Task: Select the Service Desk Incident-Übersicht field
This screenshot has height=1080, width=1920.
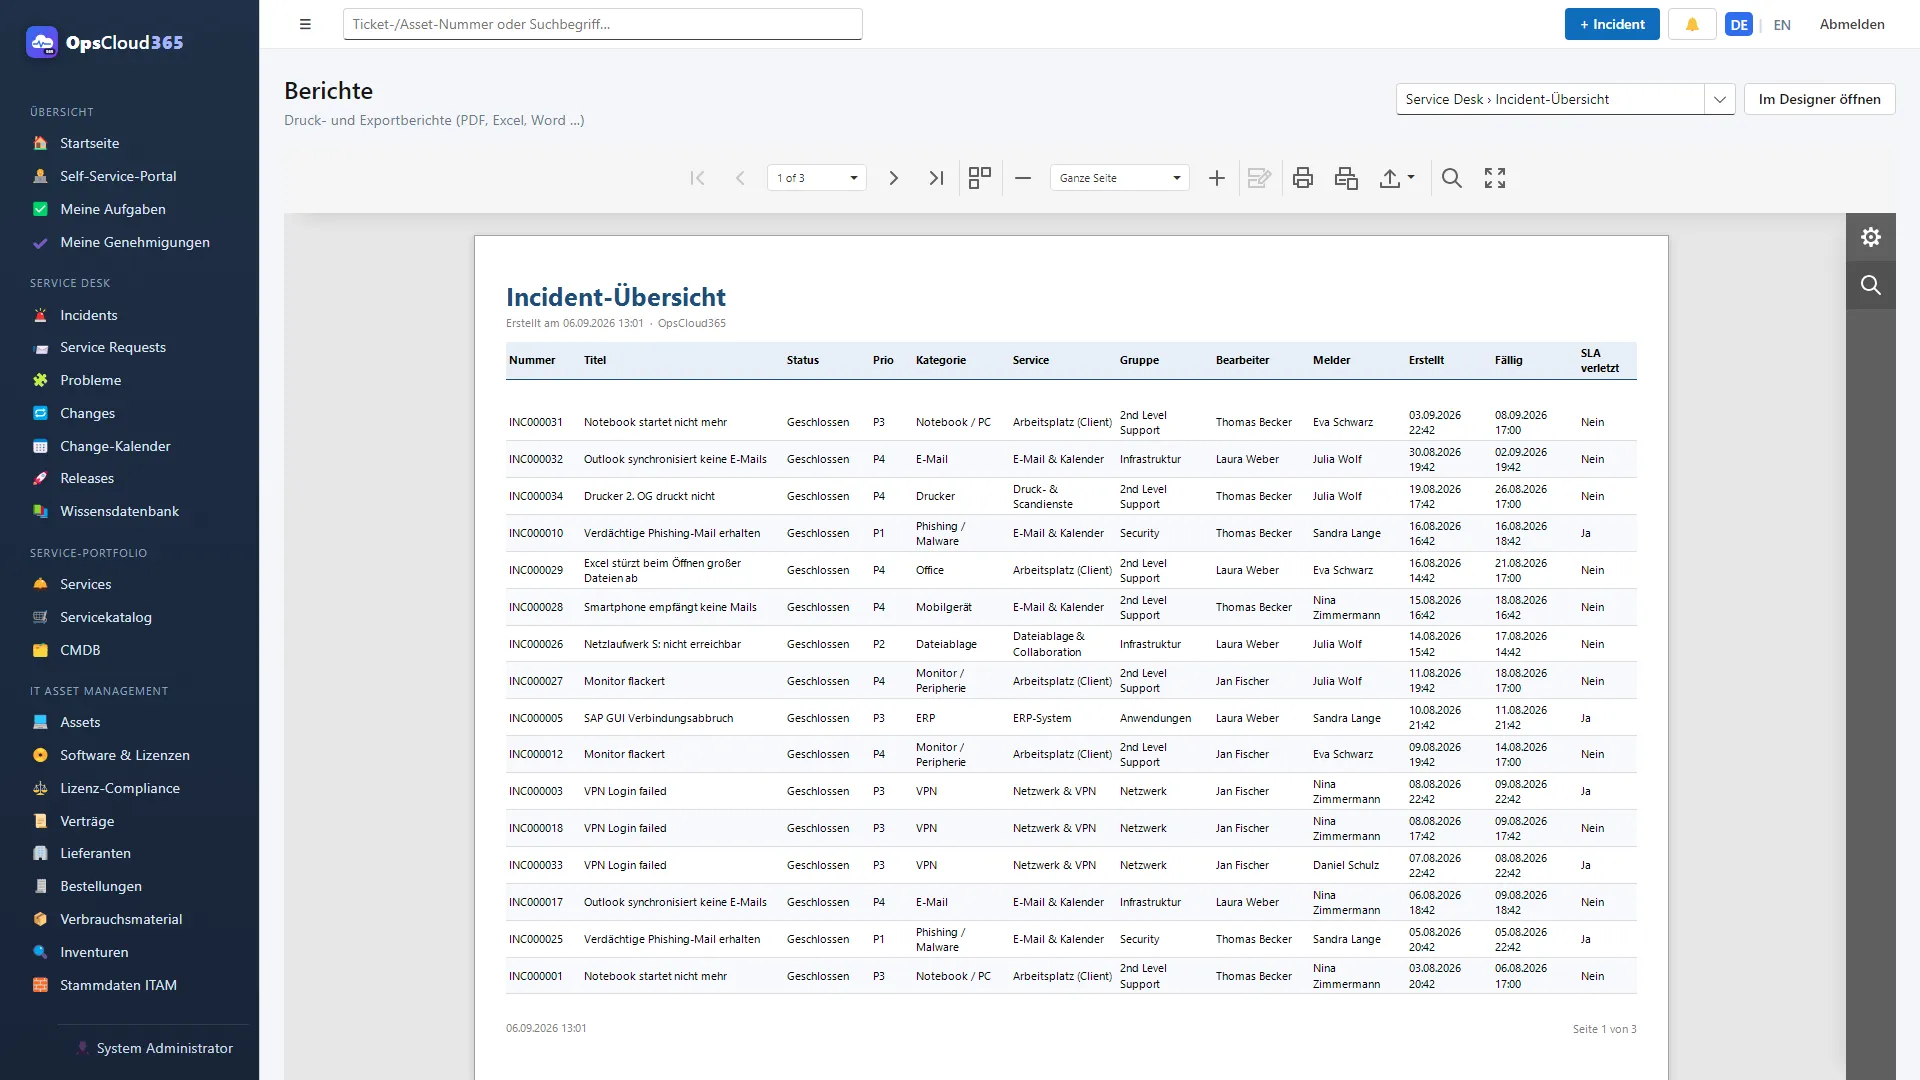Action: [x=1550, y=99]
